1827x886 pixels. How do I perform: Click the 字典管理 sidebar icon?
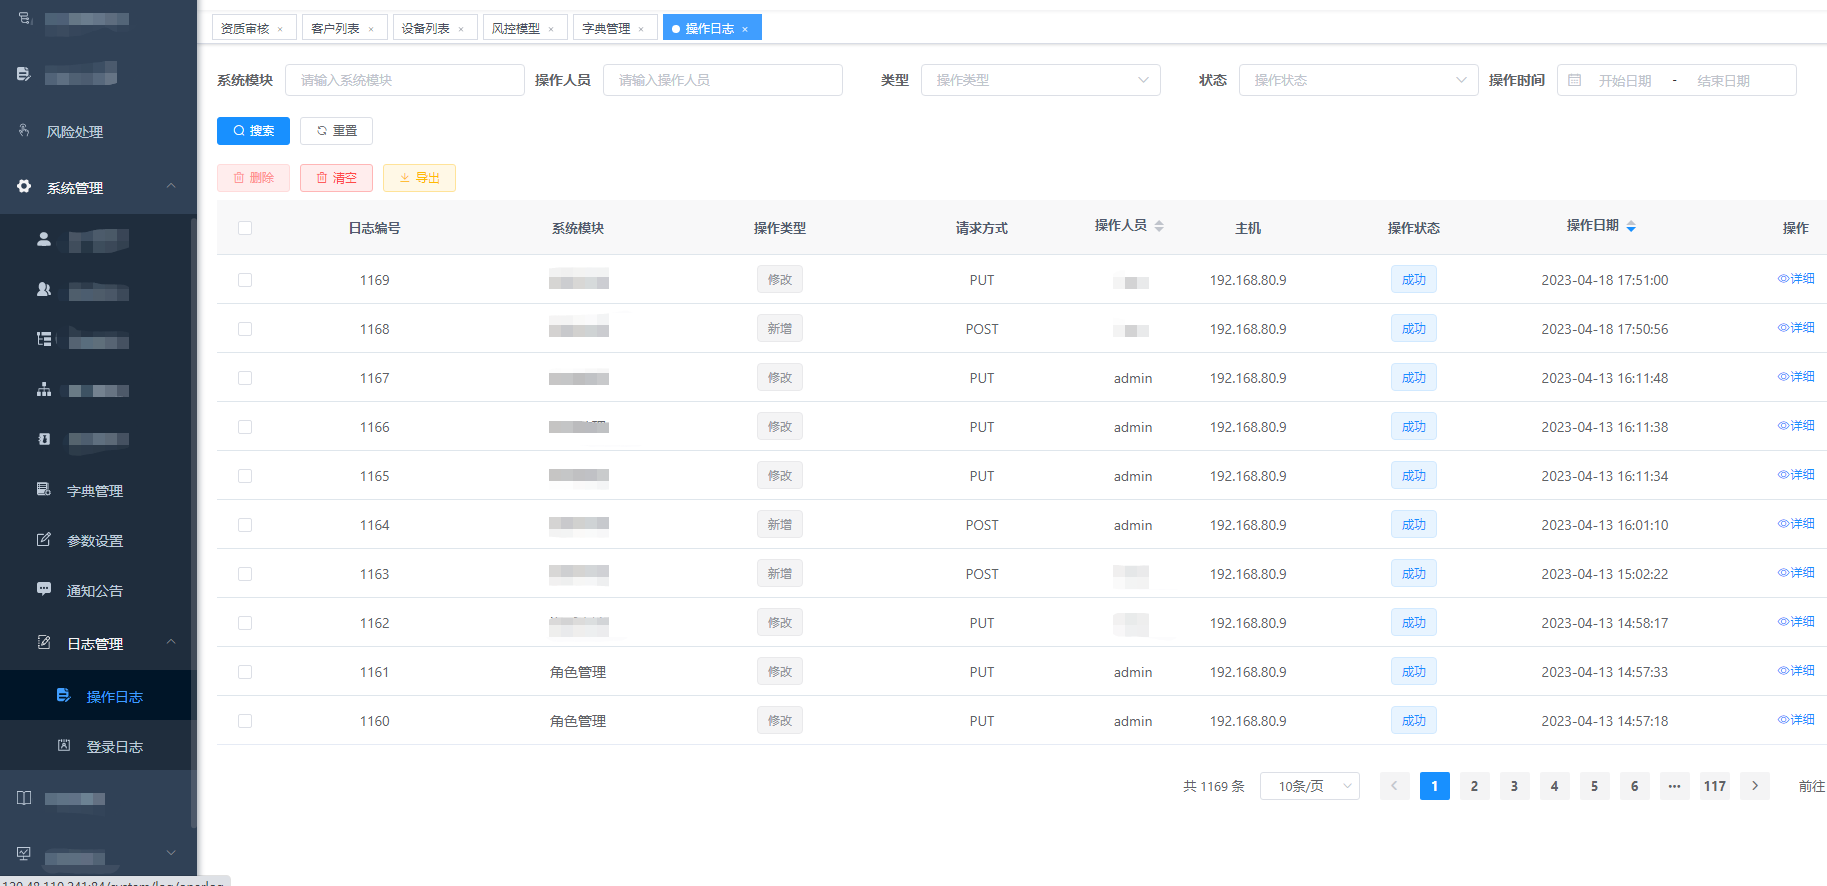click(x=44, y=489)
